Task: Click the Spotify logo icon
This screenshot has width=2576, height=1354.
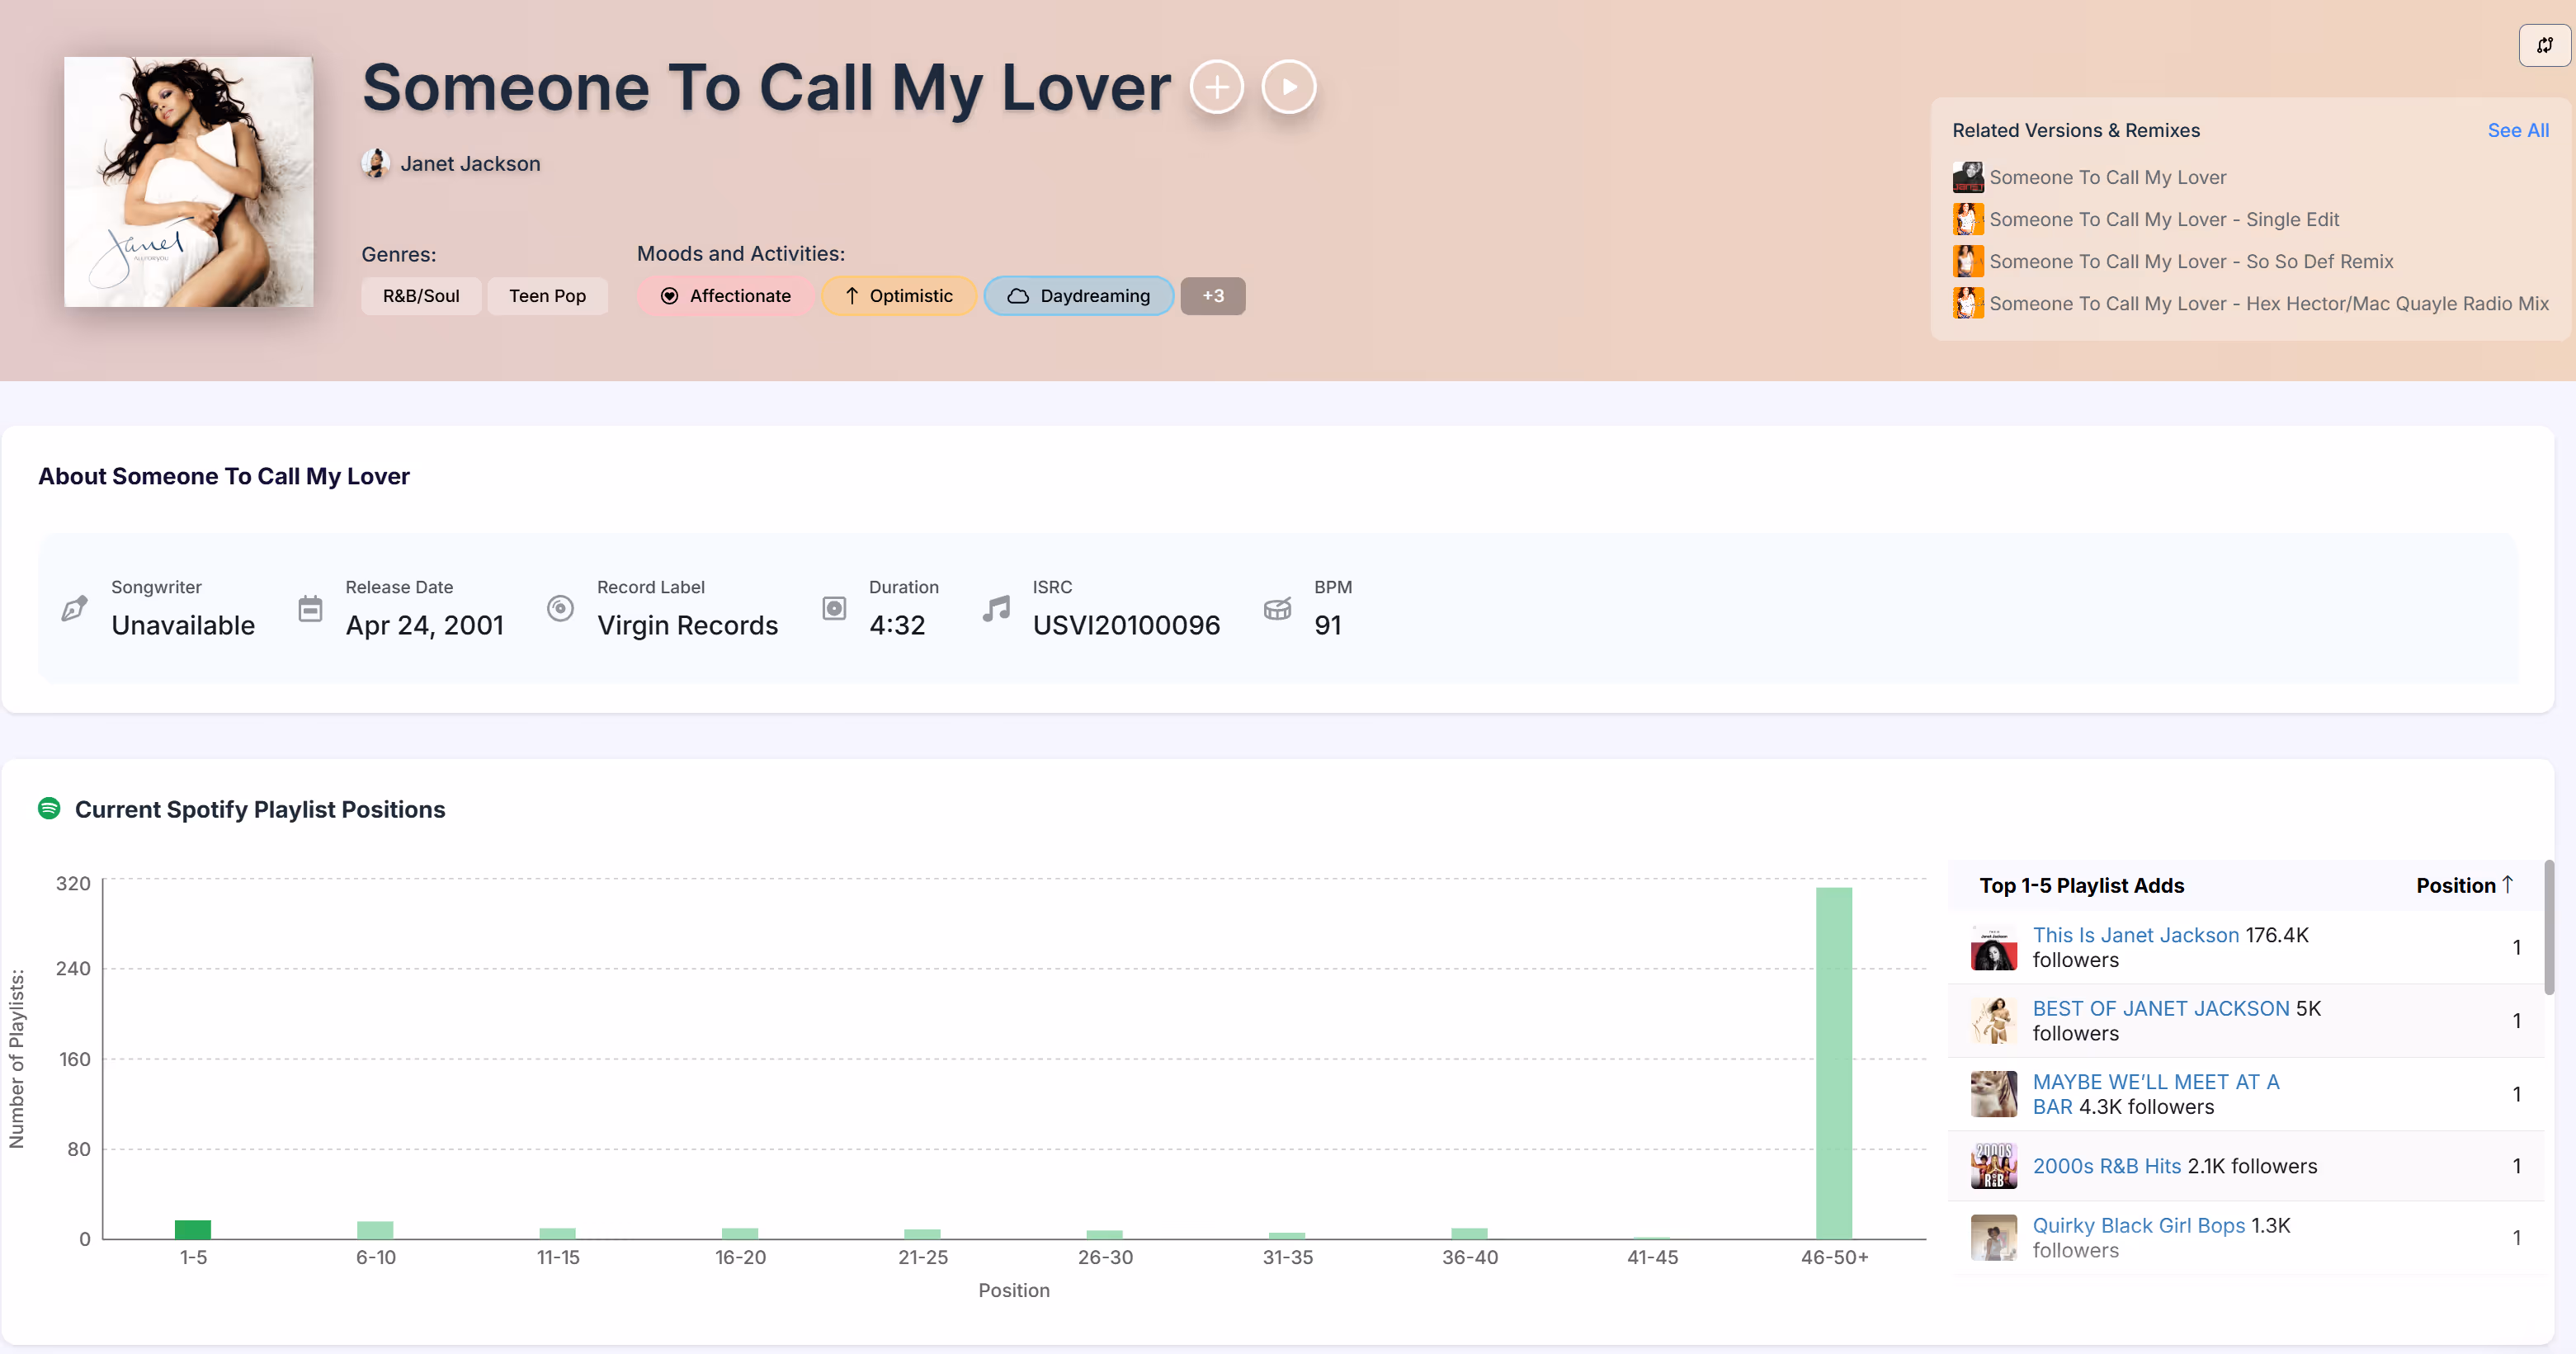Action: [x=49, y=808]
